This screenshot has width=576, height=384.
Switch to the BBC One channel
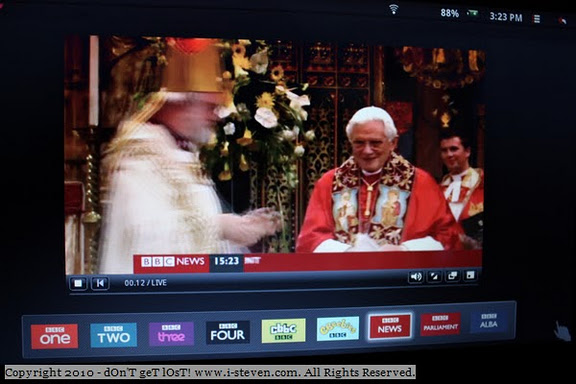tap(54, 336)
